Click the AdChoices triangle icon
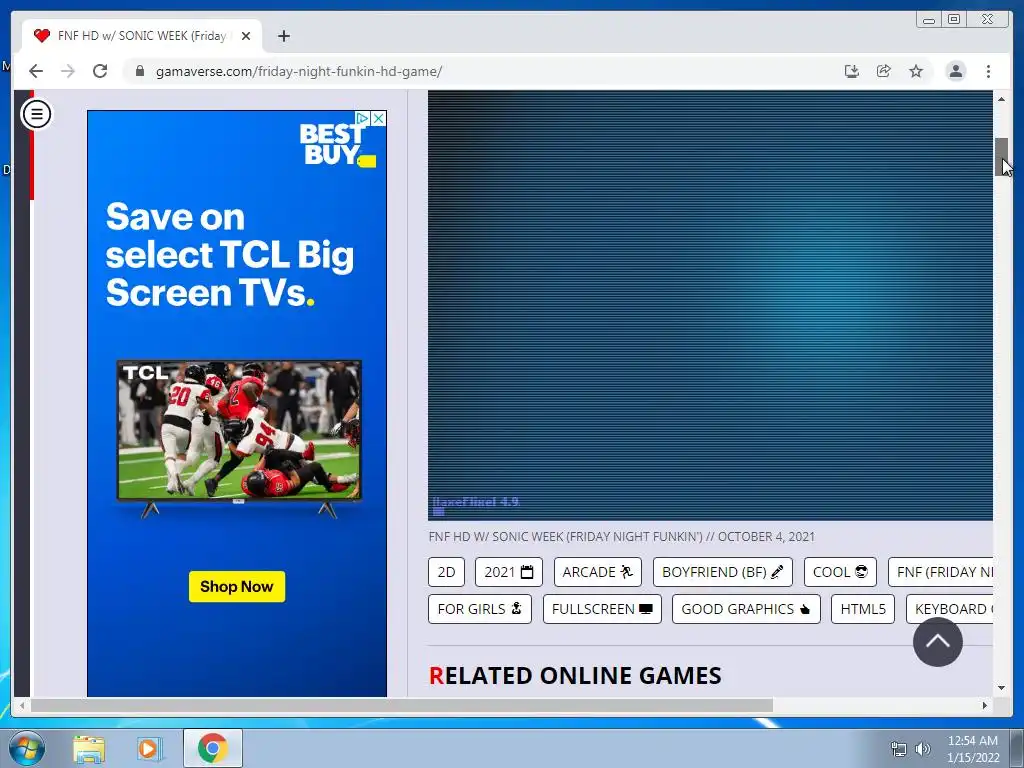The height and width of the screenshot is (768, 1024). (x=363, y=118)
